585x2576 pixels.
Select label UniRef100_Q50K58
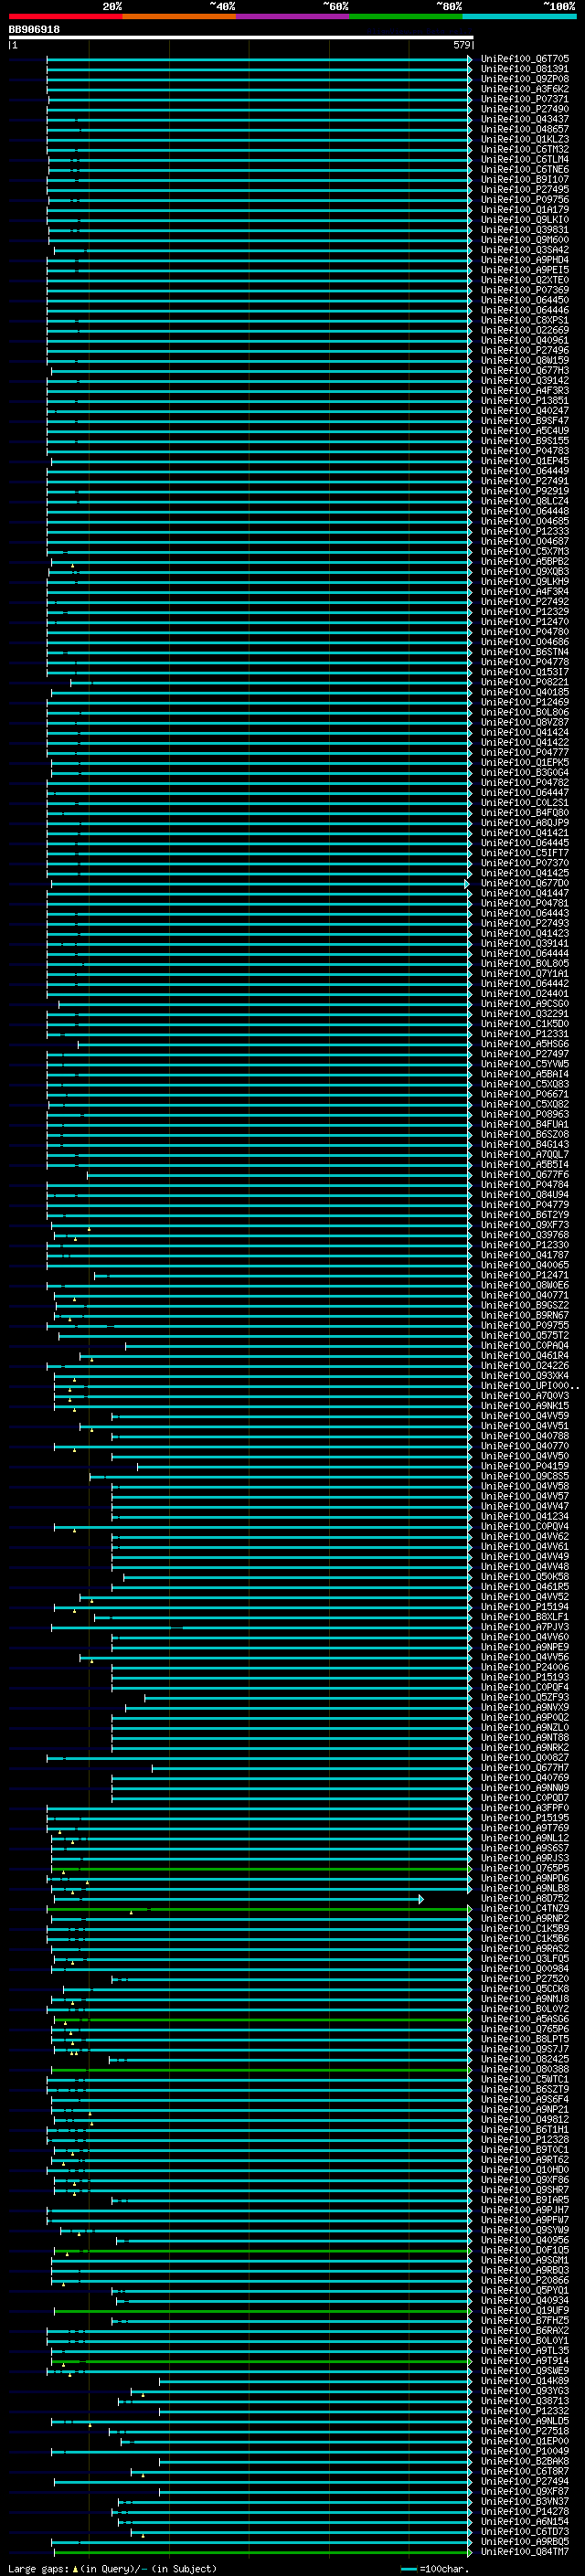tap(525, 1577)
